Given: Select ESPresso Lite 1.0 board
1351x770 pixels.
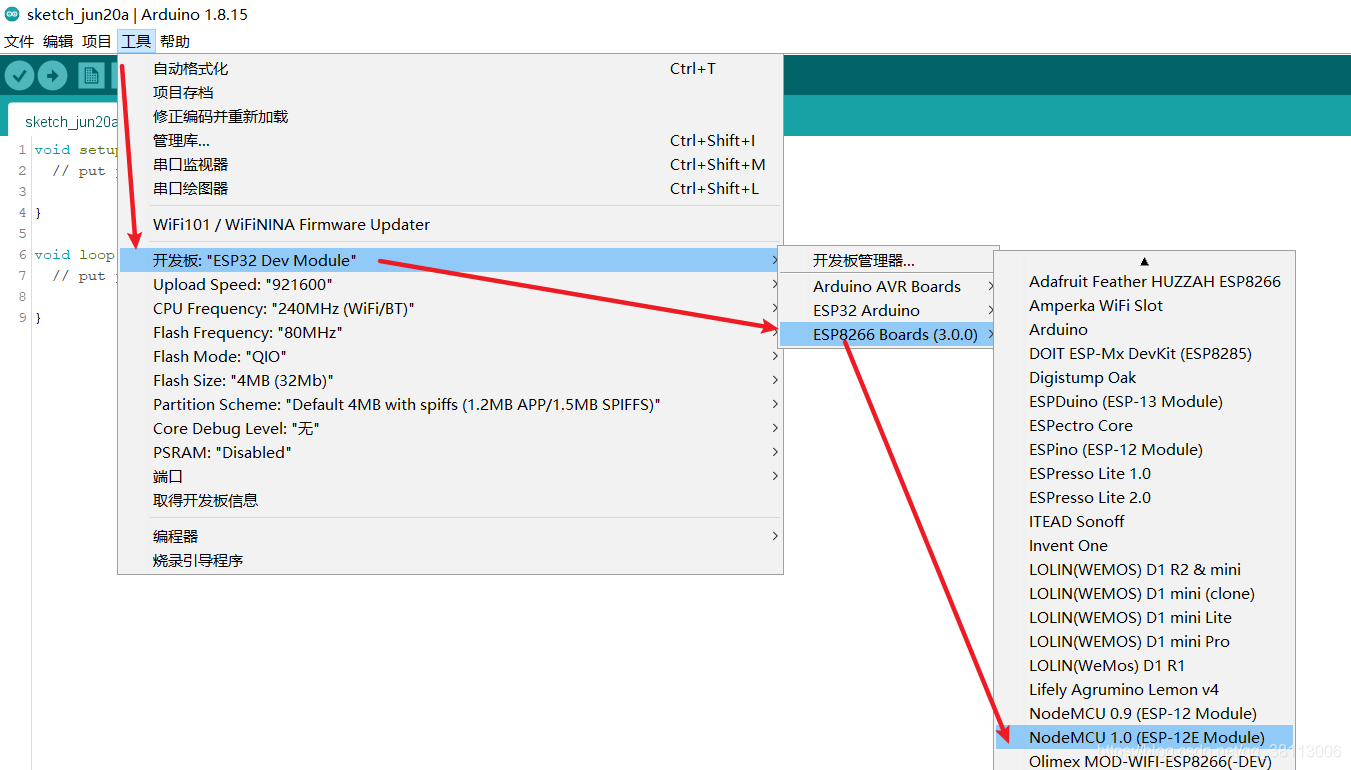Looking at the screenshot, I should point(1144,474).
